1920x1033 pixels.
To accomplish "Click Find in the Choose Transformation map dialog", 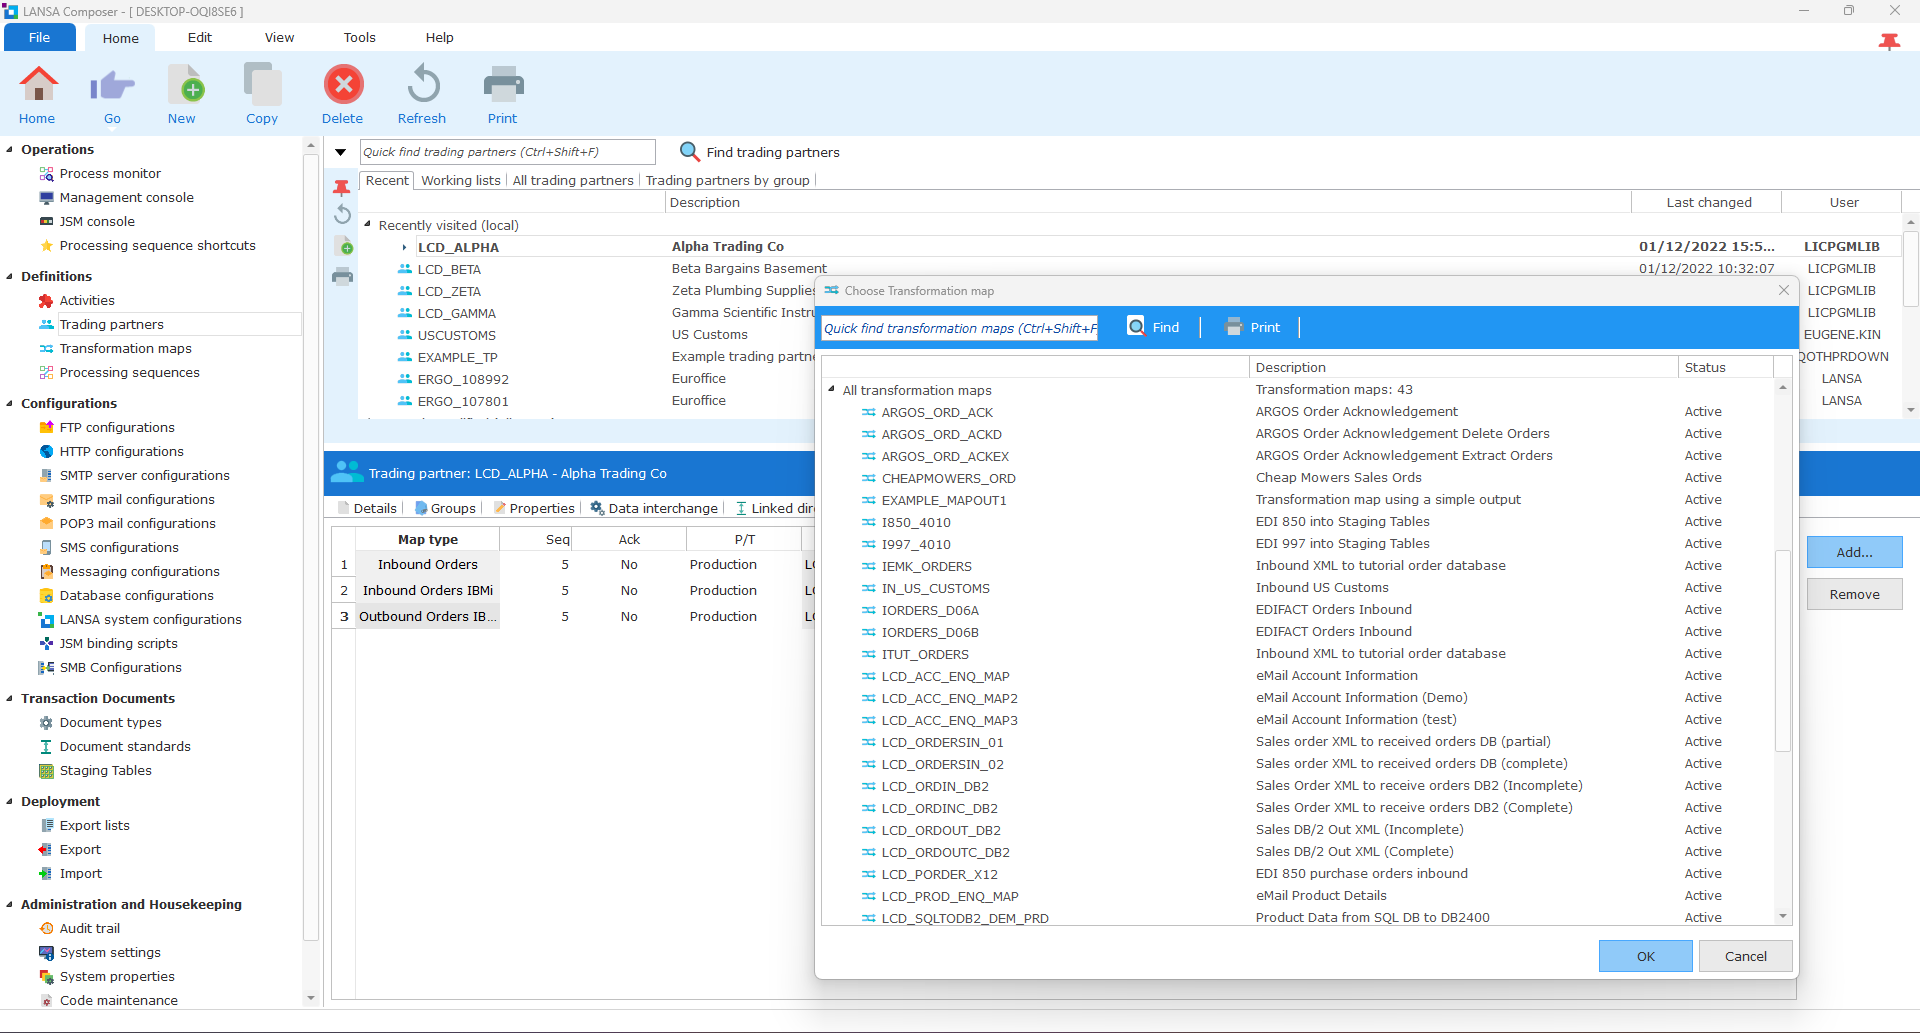I will pyautogui.click(x=1153, y=327).
